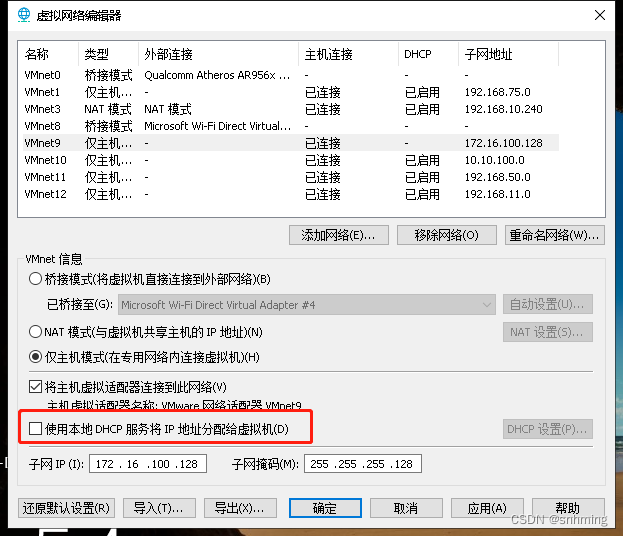Click the subnet mask input field
Viewport: 623px width, 536px height.
[363, 464]
